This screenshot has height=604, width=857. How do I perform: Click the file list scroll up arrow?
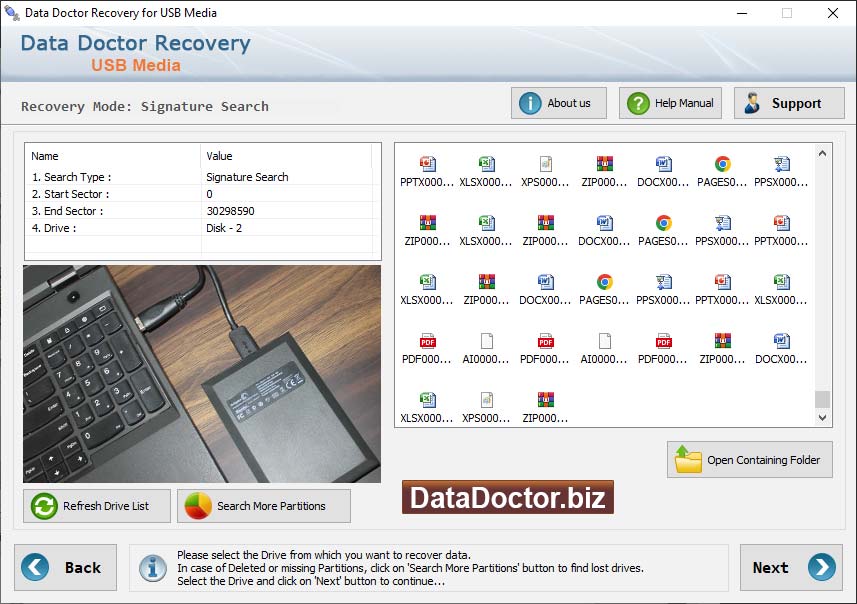point(823,154)
